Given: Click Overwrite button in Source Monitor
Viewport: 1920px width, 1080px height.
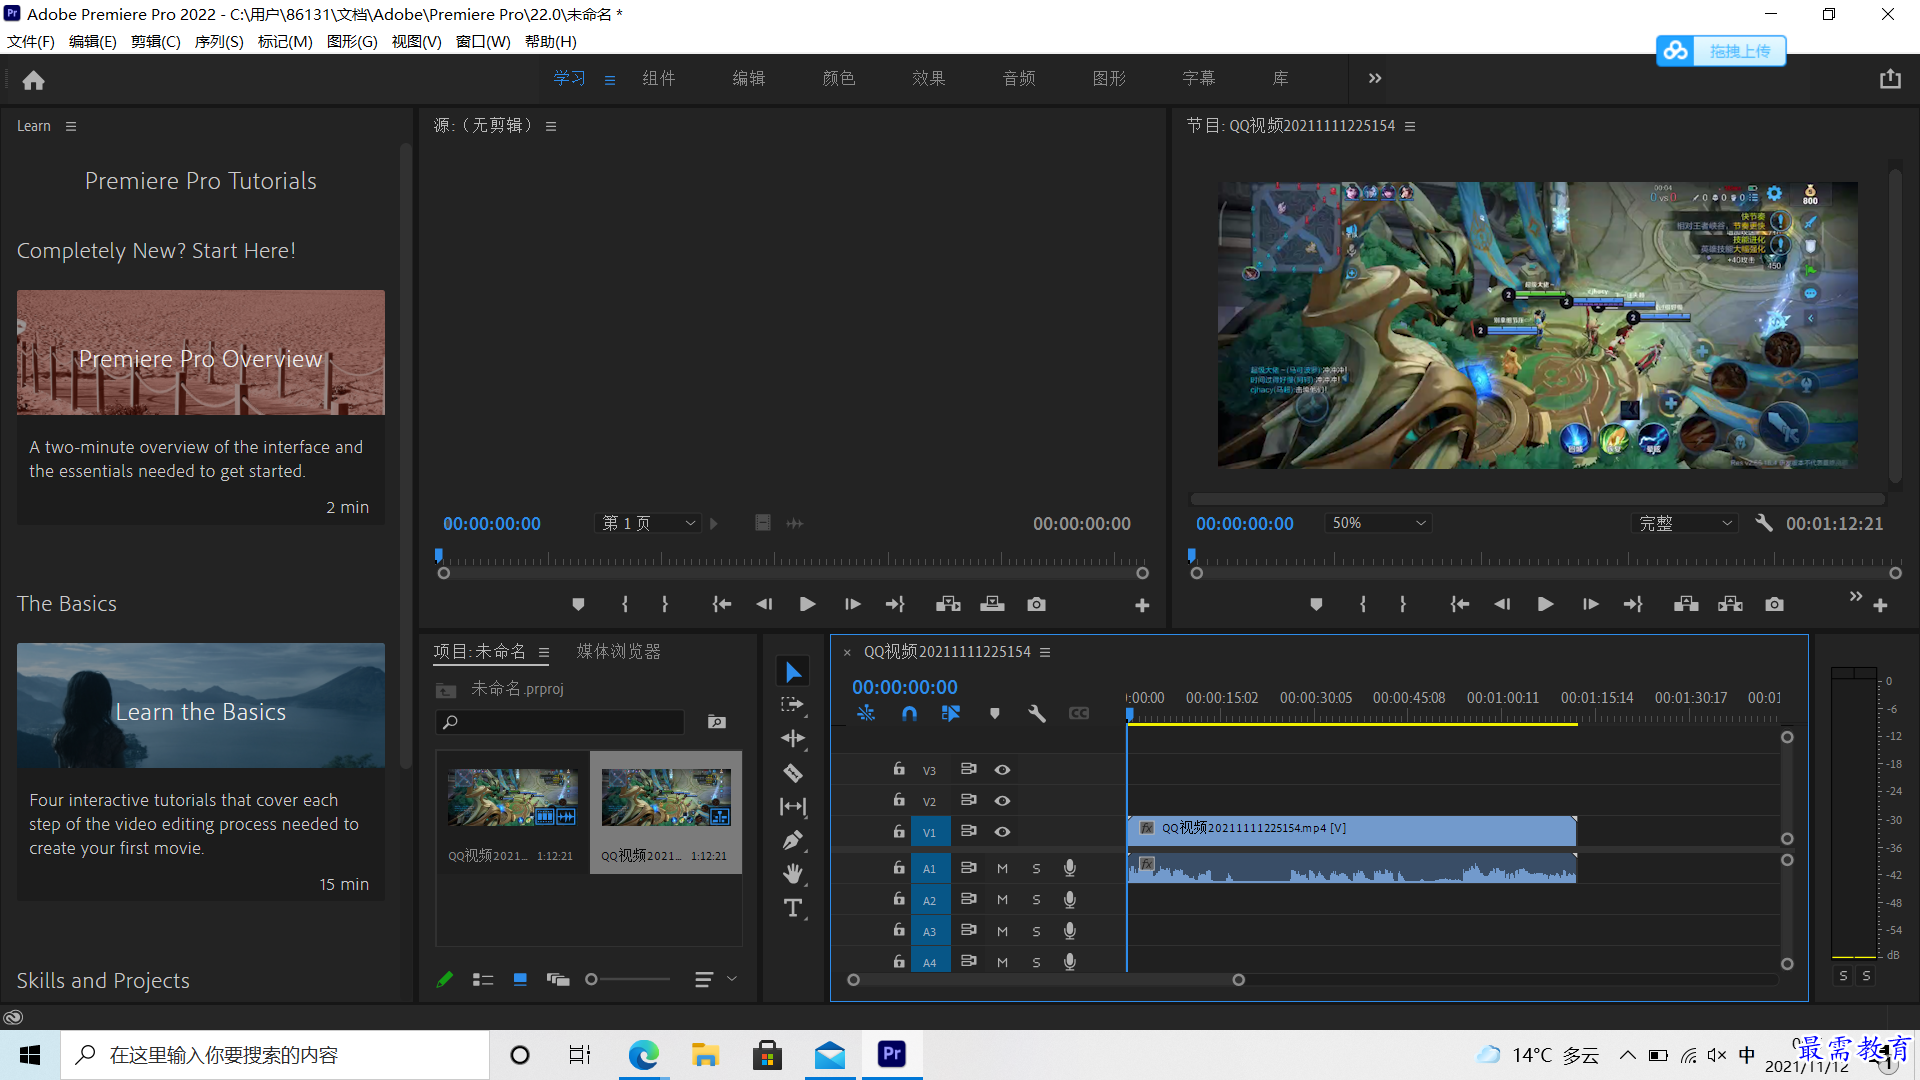Looking at the screenshot, I should (992, 604).
